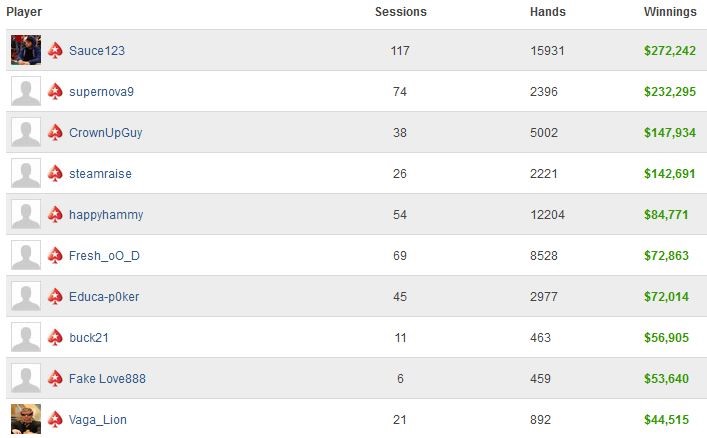
Task: Click the default avatar of Educa-p0ker
Action: [x=26, y=296]
